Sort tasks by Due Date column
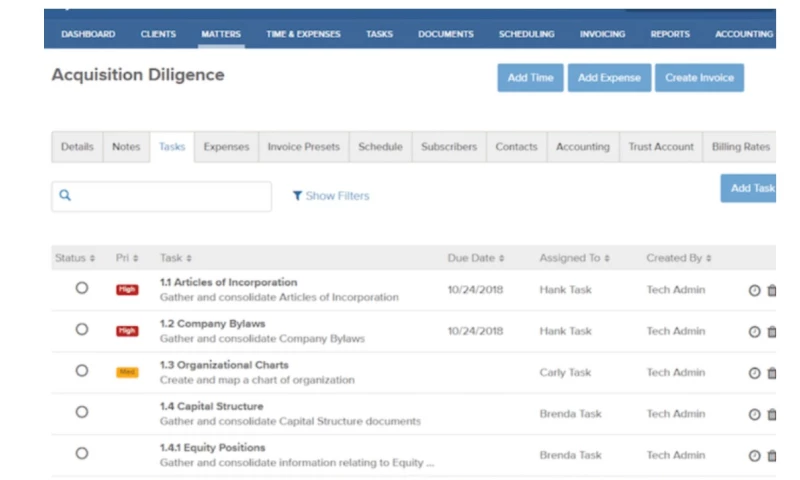Image resolution: width=800 pixels, height=480 pixels. pyautogui.click(x=475, y=258)
